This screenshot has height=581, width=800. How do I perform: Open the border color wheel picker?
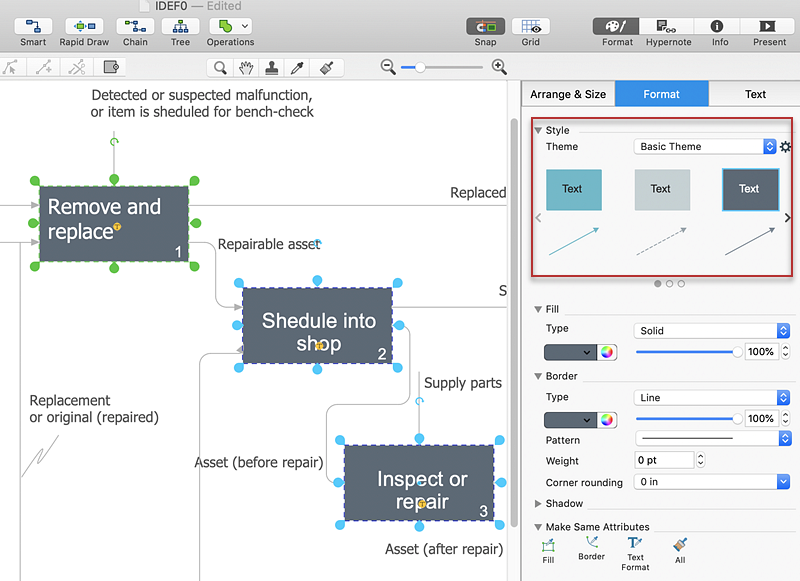[607, 420]
